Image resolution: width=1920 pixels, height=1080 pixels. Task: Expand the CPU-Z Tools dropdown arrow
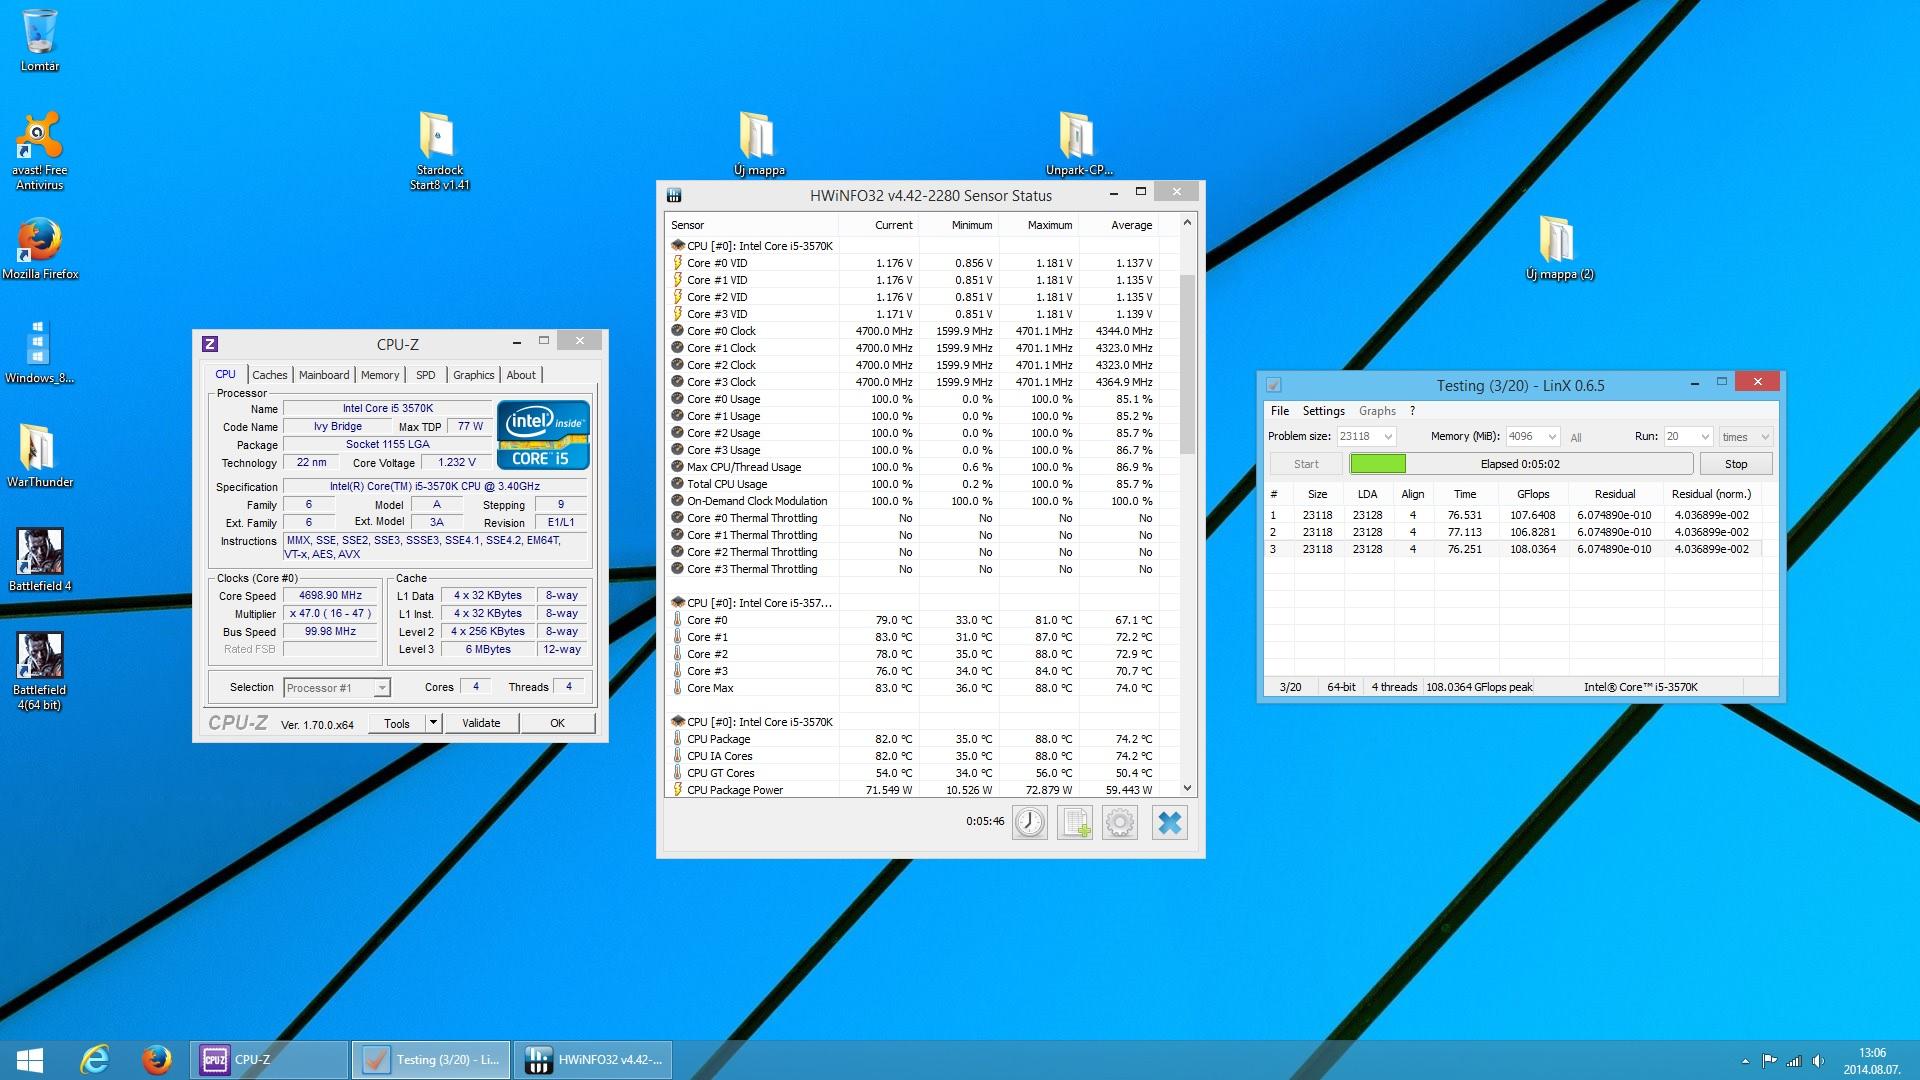(433, 723)
